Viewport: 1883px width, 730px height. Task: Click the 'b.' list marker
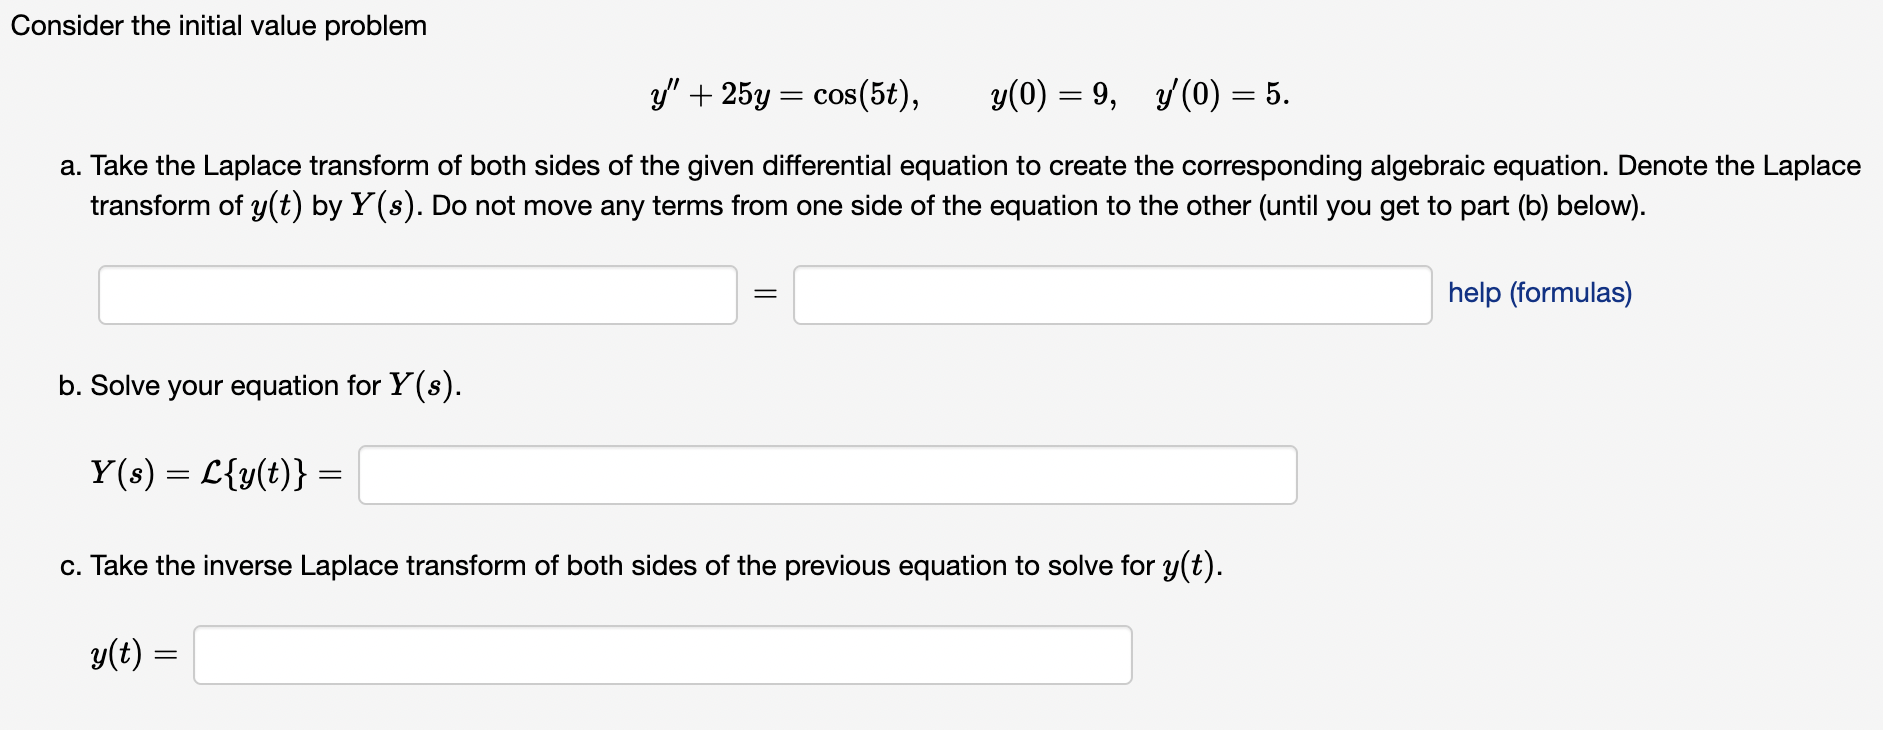[70, 386]
